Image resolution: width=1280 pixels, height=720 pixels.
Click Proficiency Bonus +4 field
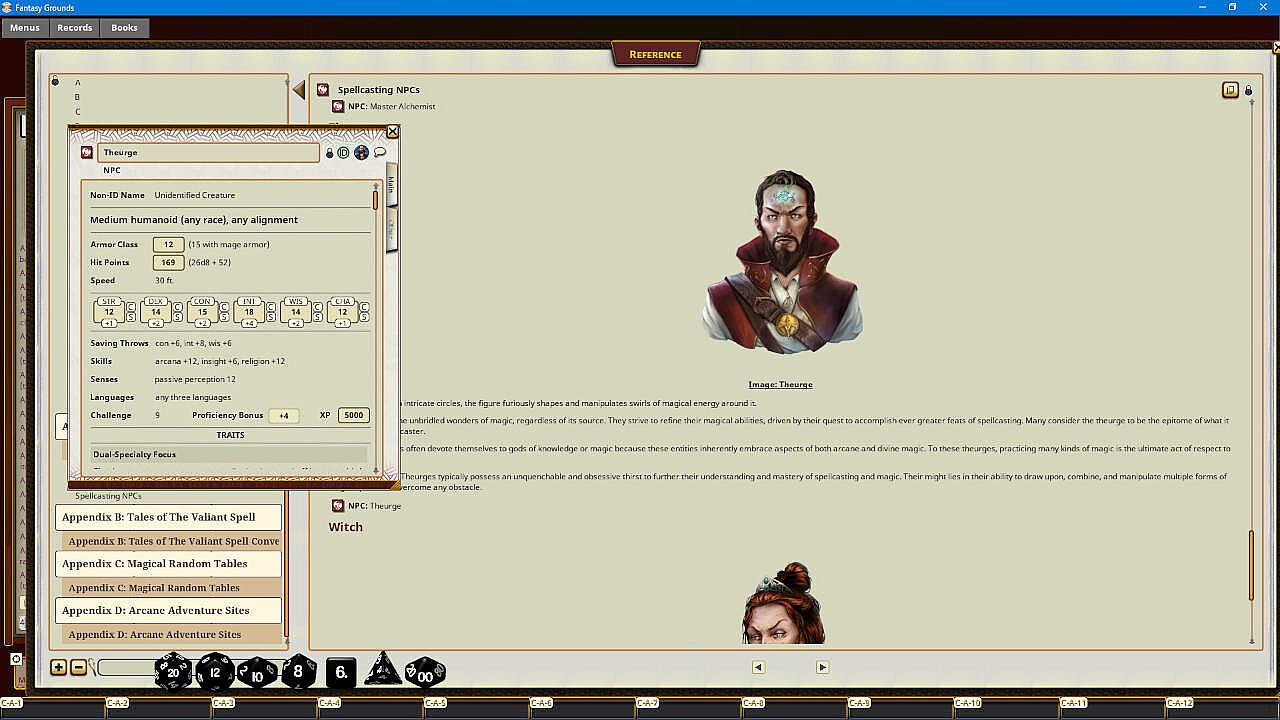coord(284,415)
